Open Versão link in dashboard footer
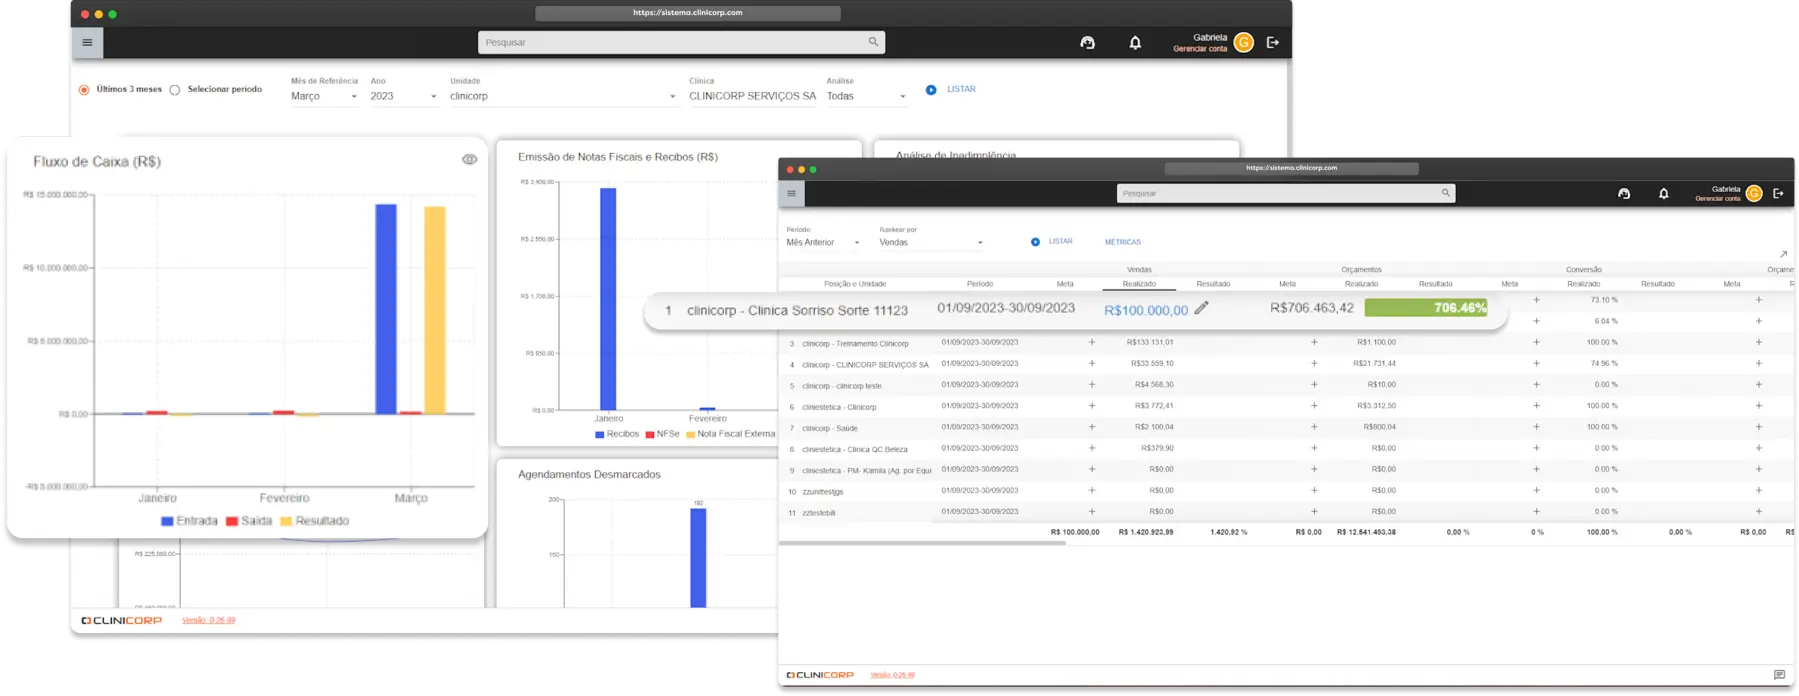 coord(209,620)
